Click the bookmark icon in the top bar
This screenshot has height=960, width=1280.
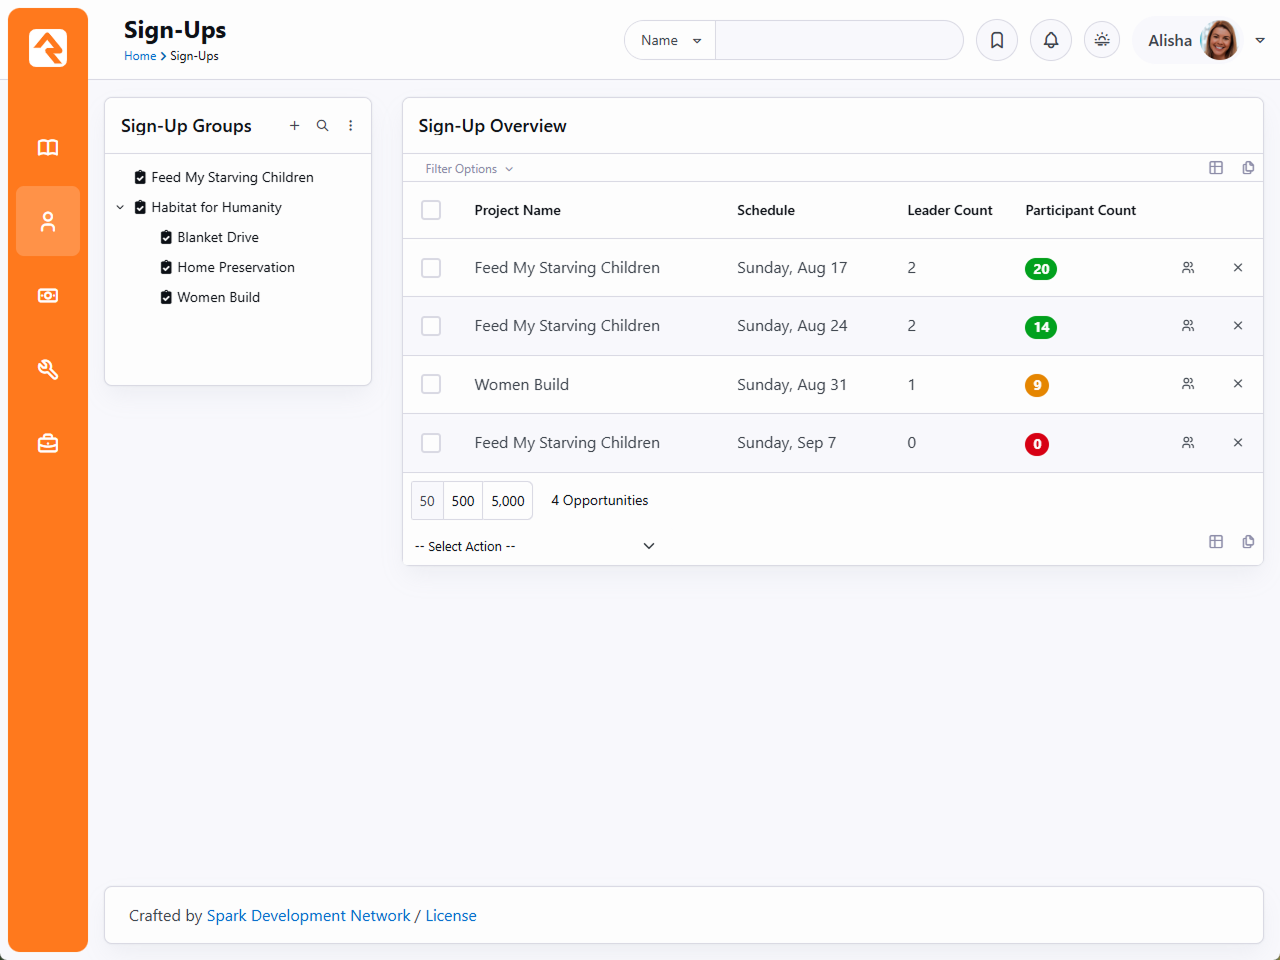(997, 40)
